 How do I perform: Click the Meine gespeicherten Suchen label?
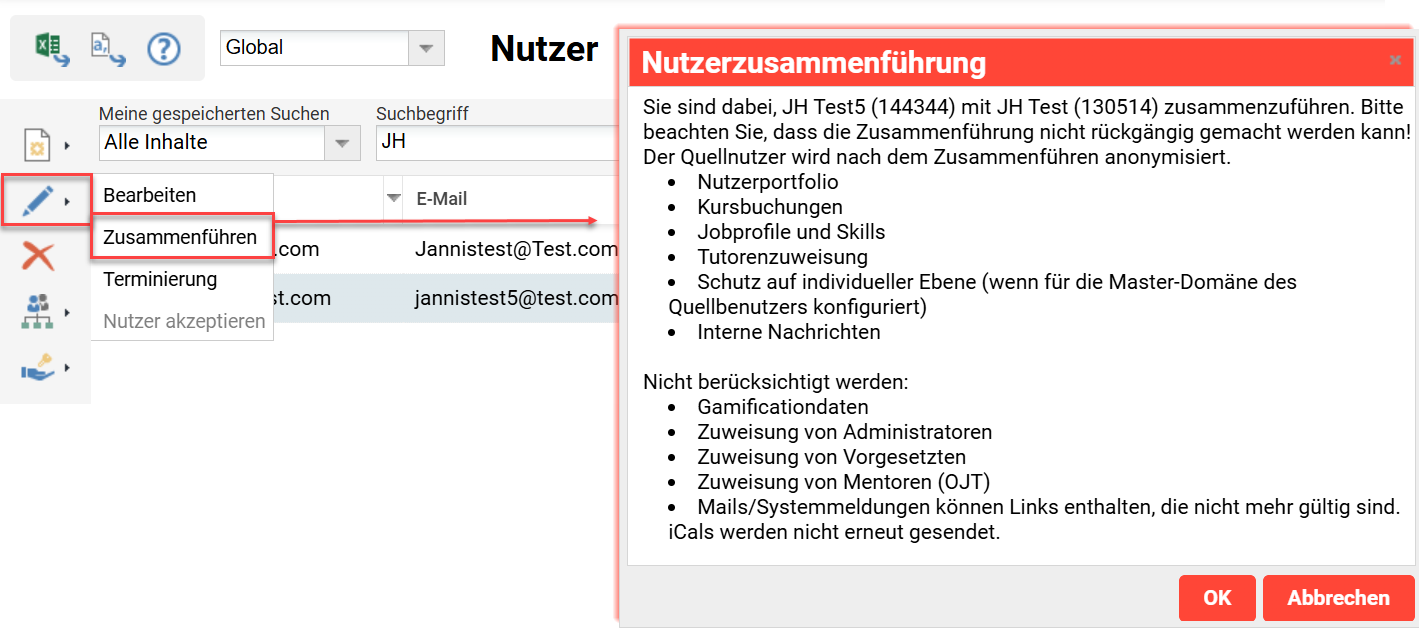point(214,114)
